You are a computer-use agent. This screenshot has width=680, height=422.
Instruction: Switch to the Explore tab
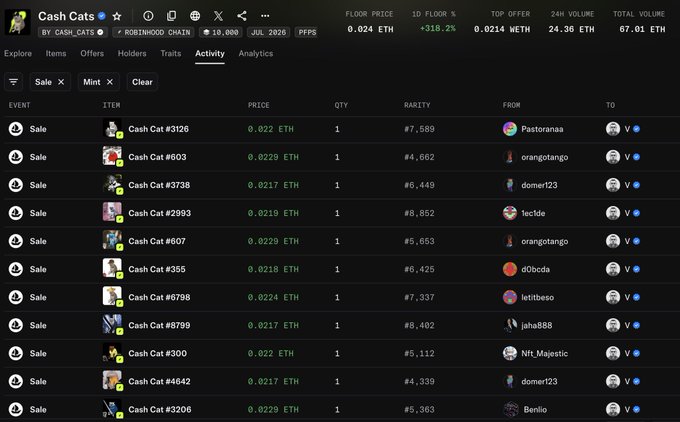point(18,53)
